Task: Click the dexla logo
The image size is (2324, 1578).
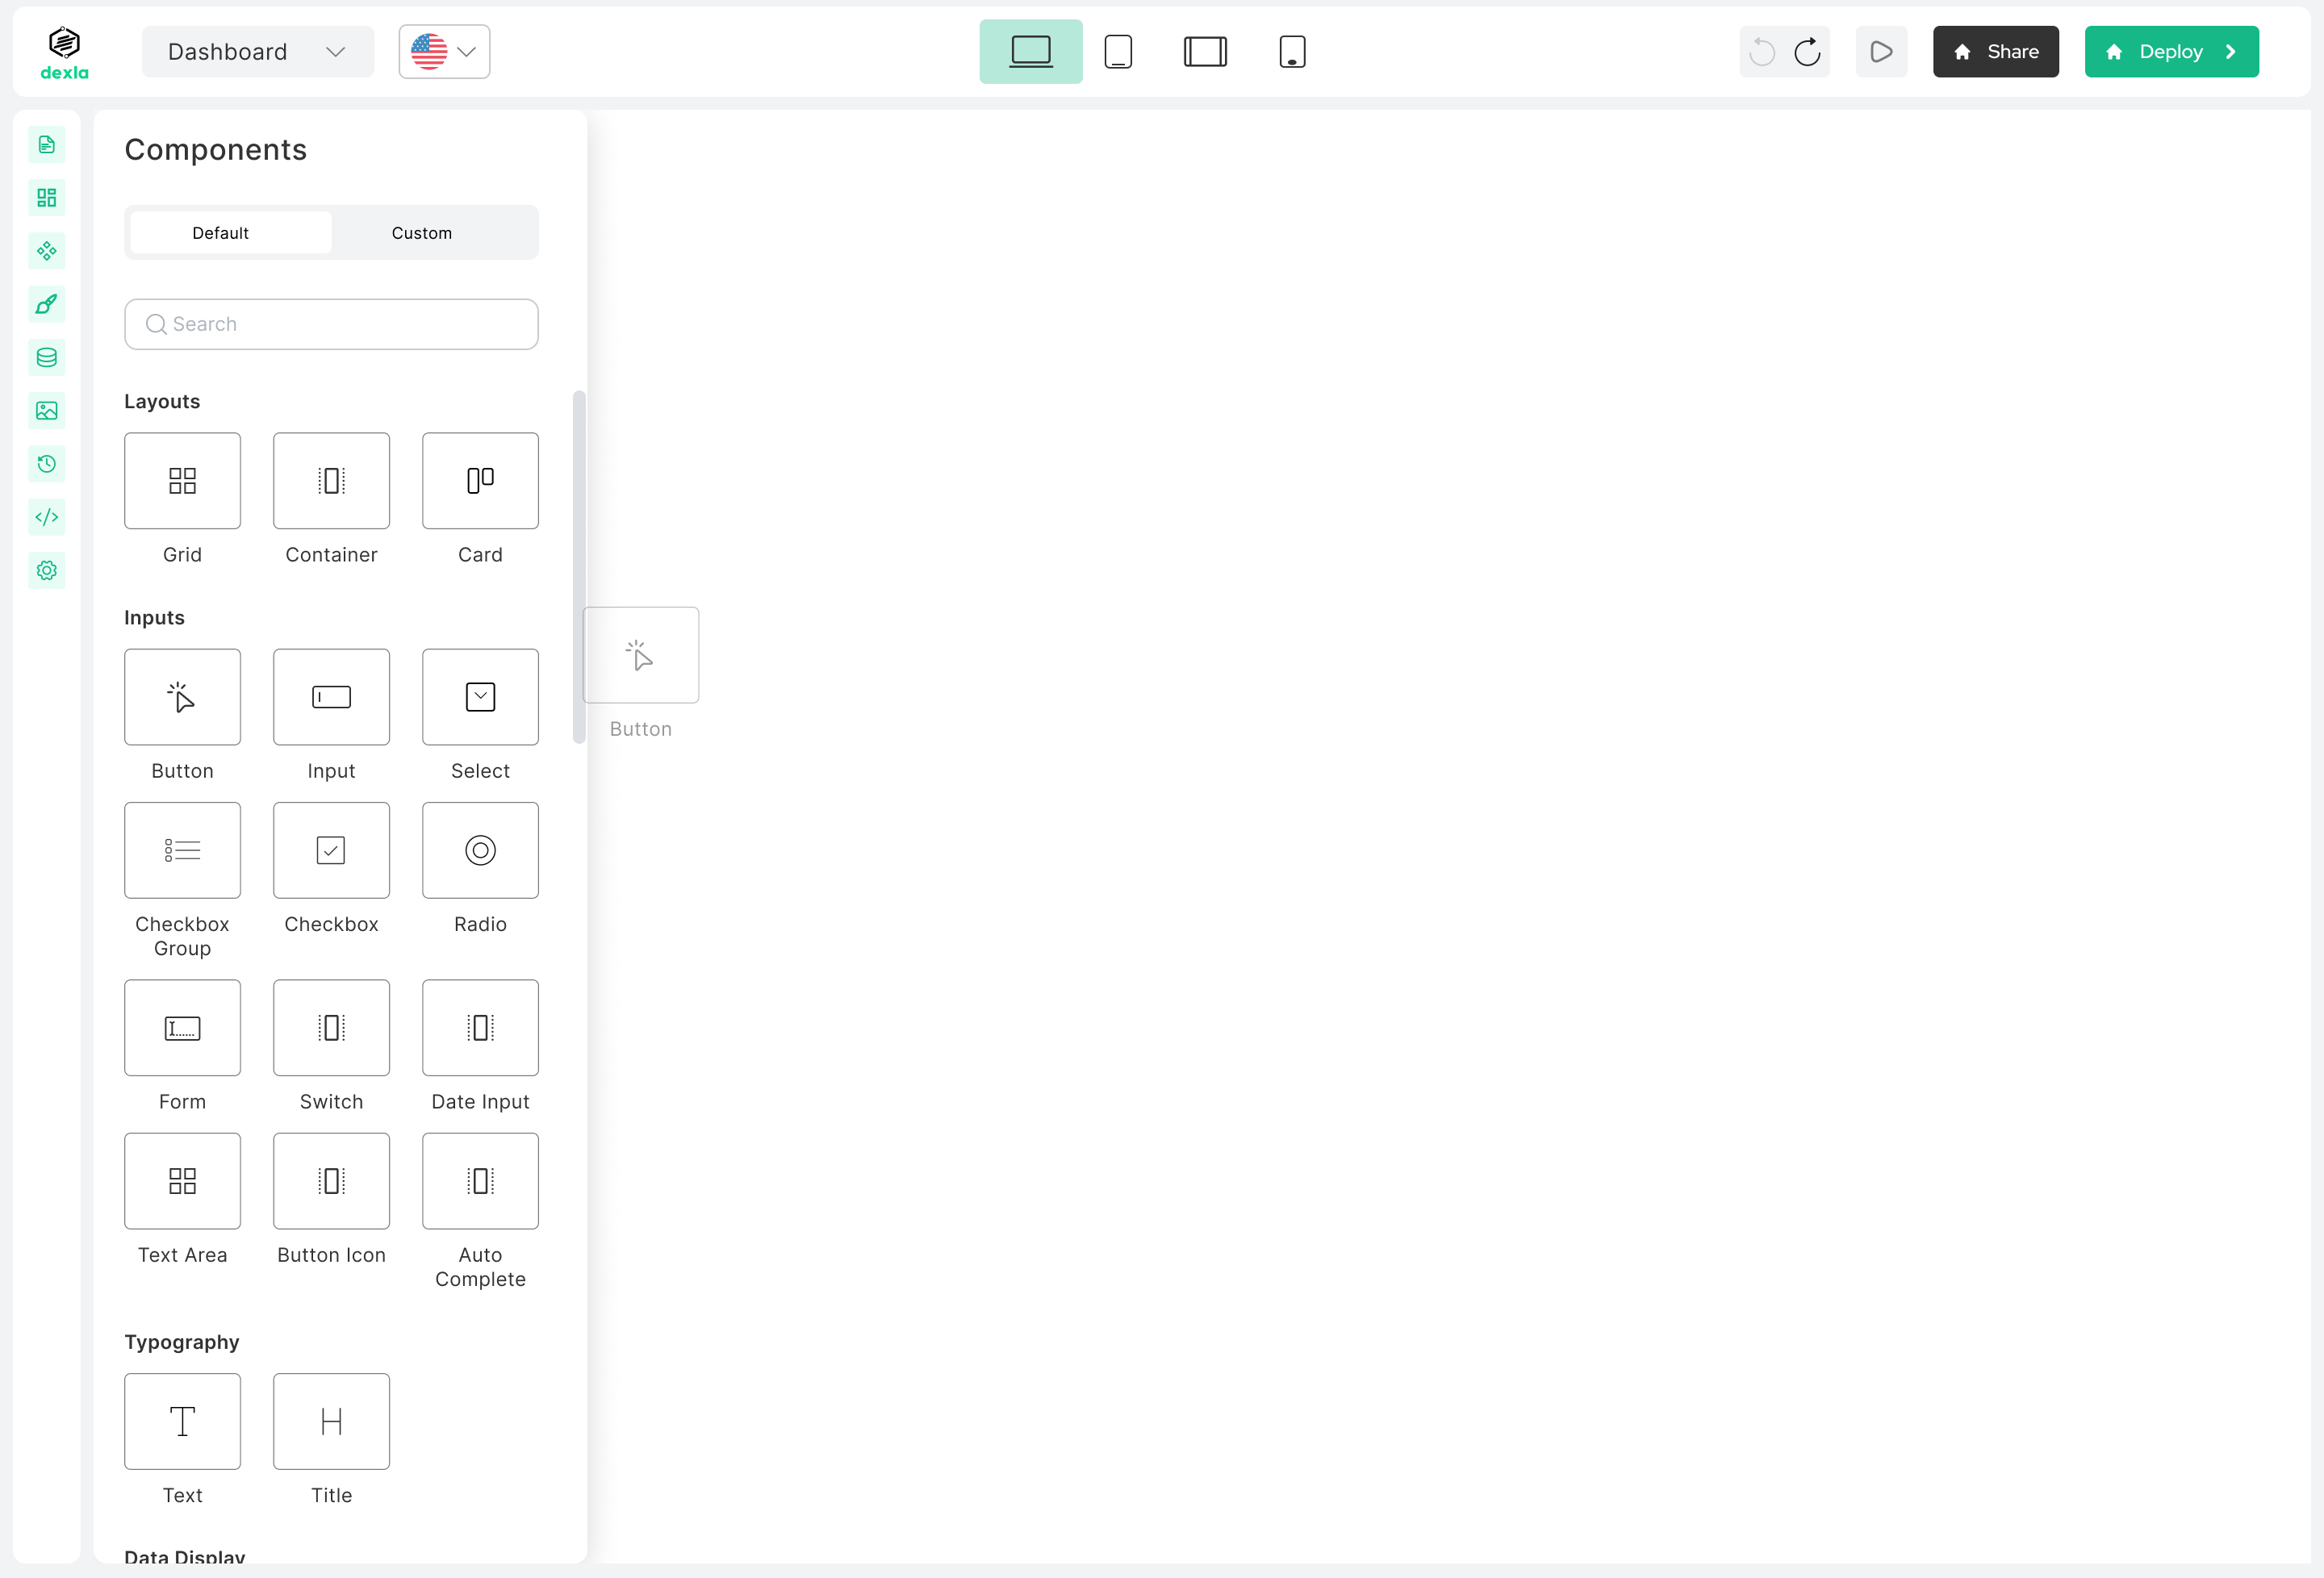Action: pyautogui.click(x=64, y=52)
